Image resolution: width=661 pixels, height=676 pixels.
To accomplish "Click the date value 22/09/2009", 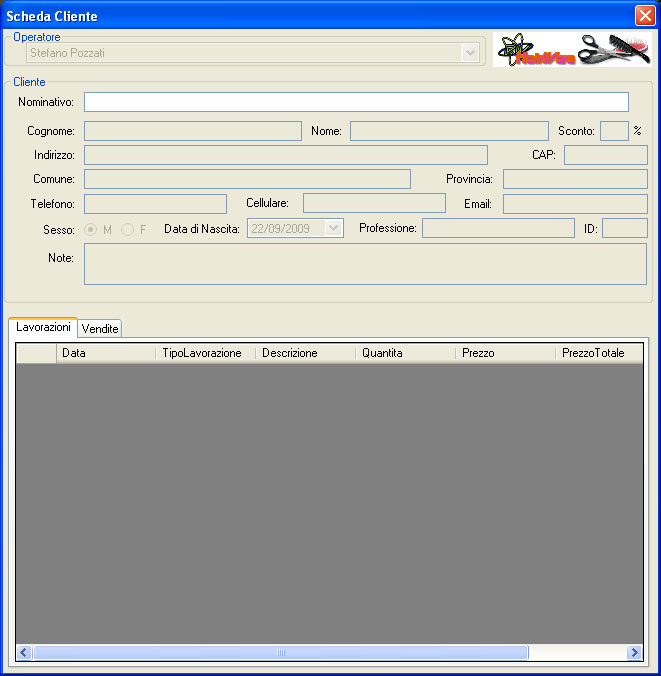I will tap(280, 228).
